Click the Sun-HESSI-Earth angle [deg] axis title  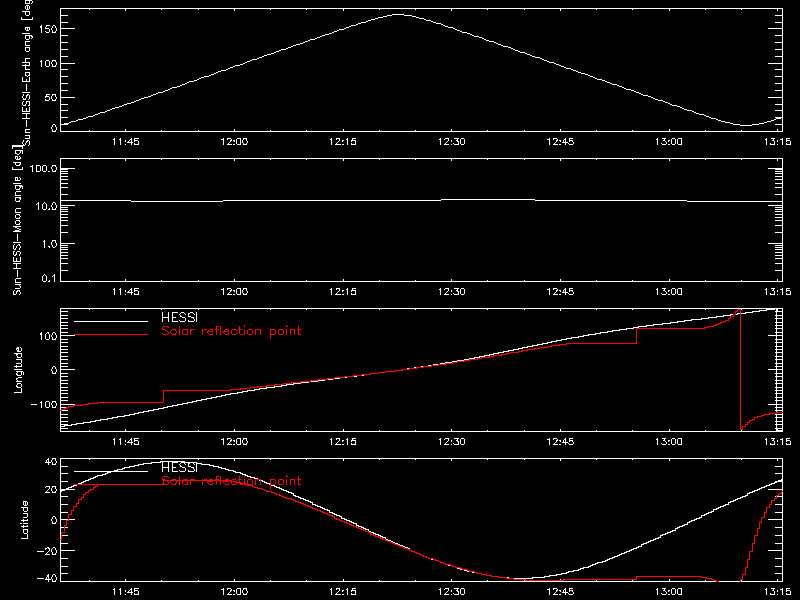(27, 72)
